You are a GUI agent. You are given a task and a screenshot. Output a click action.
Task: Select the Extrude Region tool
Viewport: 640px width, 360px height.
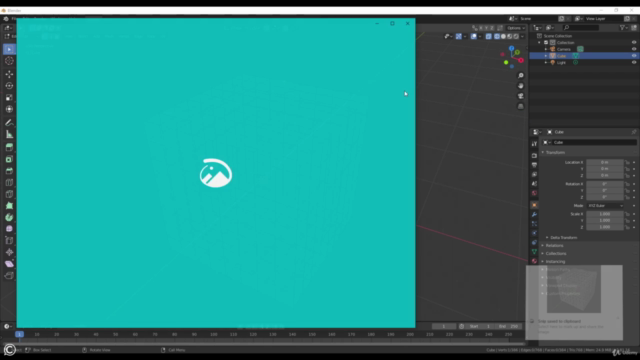9,147
